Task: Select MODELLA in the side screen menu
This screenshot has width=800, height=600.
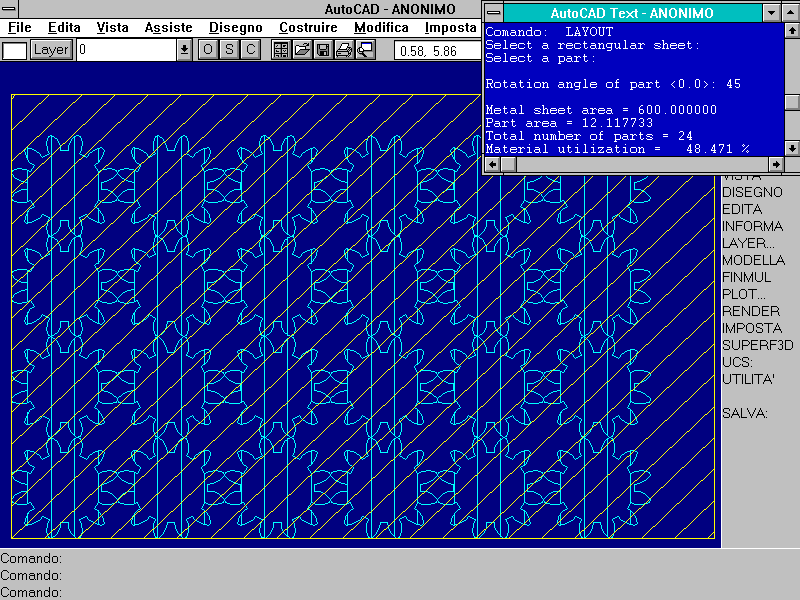Action: [753, 260]
